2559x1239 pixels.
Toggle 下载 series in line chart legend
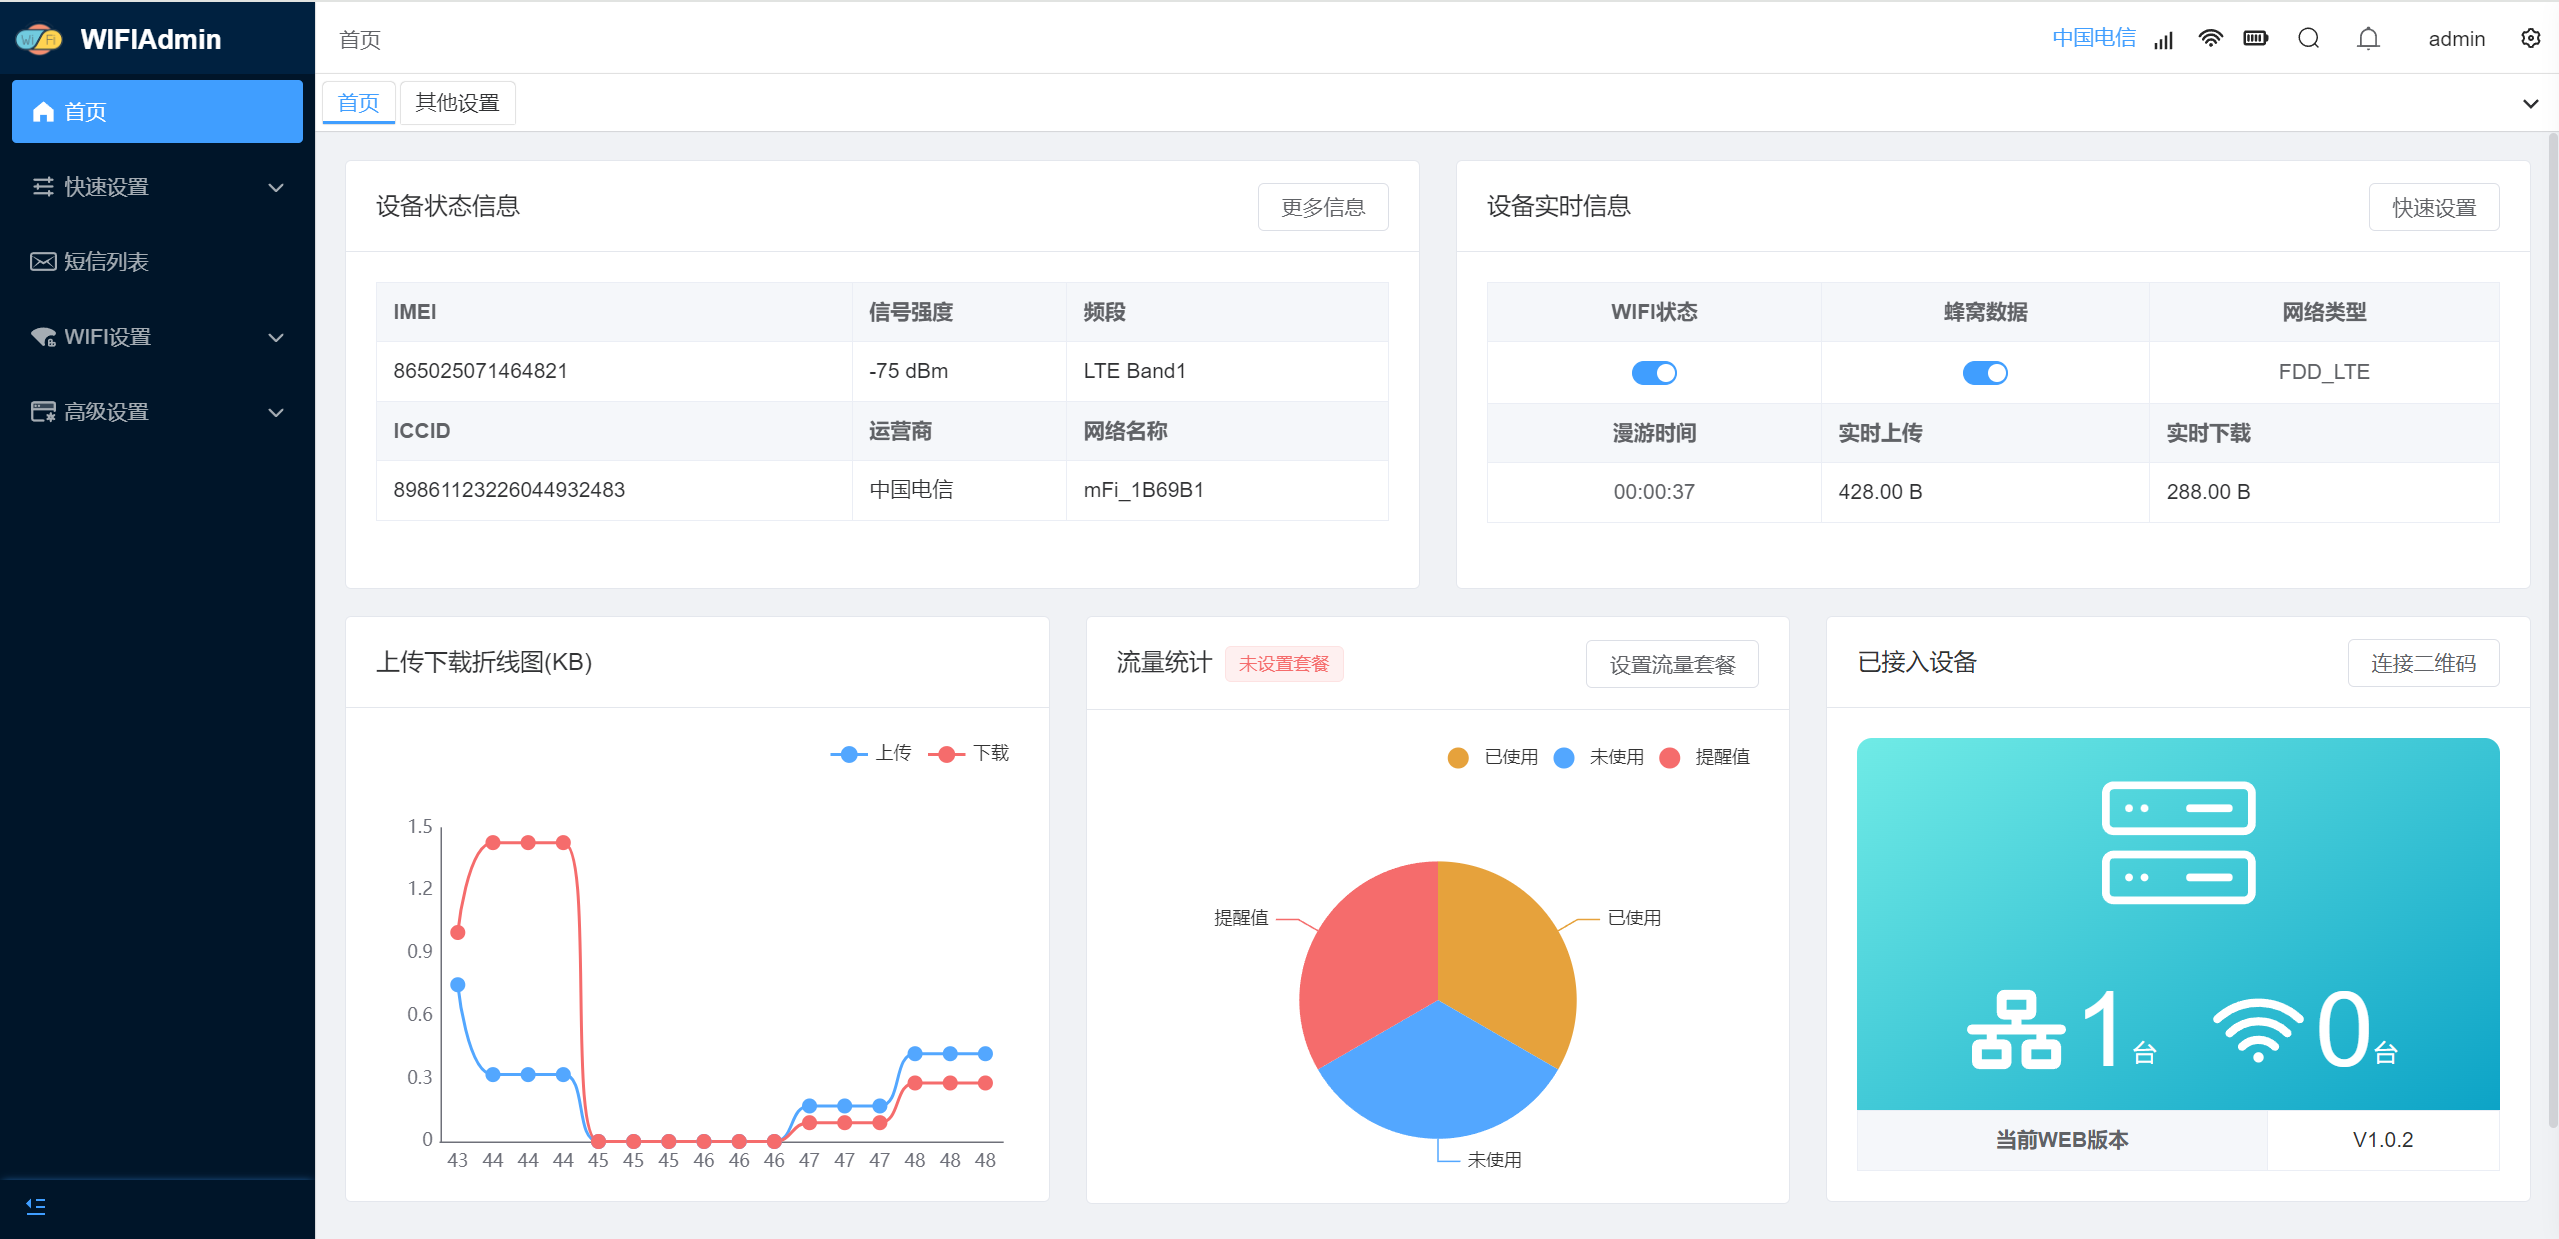(969, 753)
